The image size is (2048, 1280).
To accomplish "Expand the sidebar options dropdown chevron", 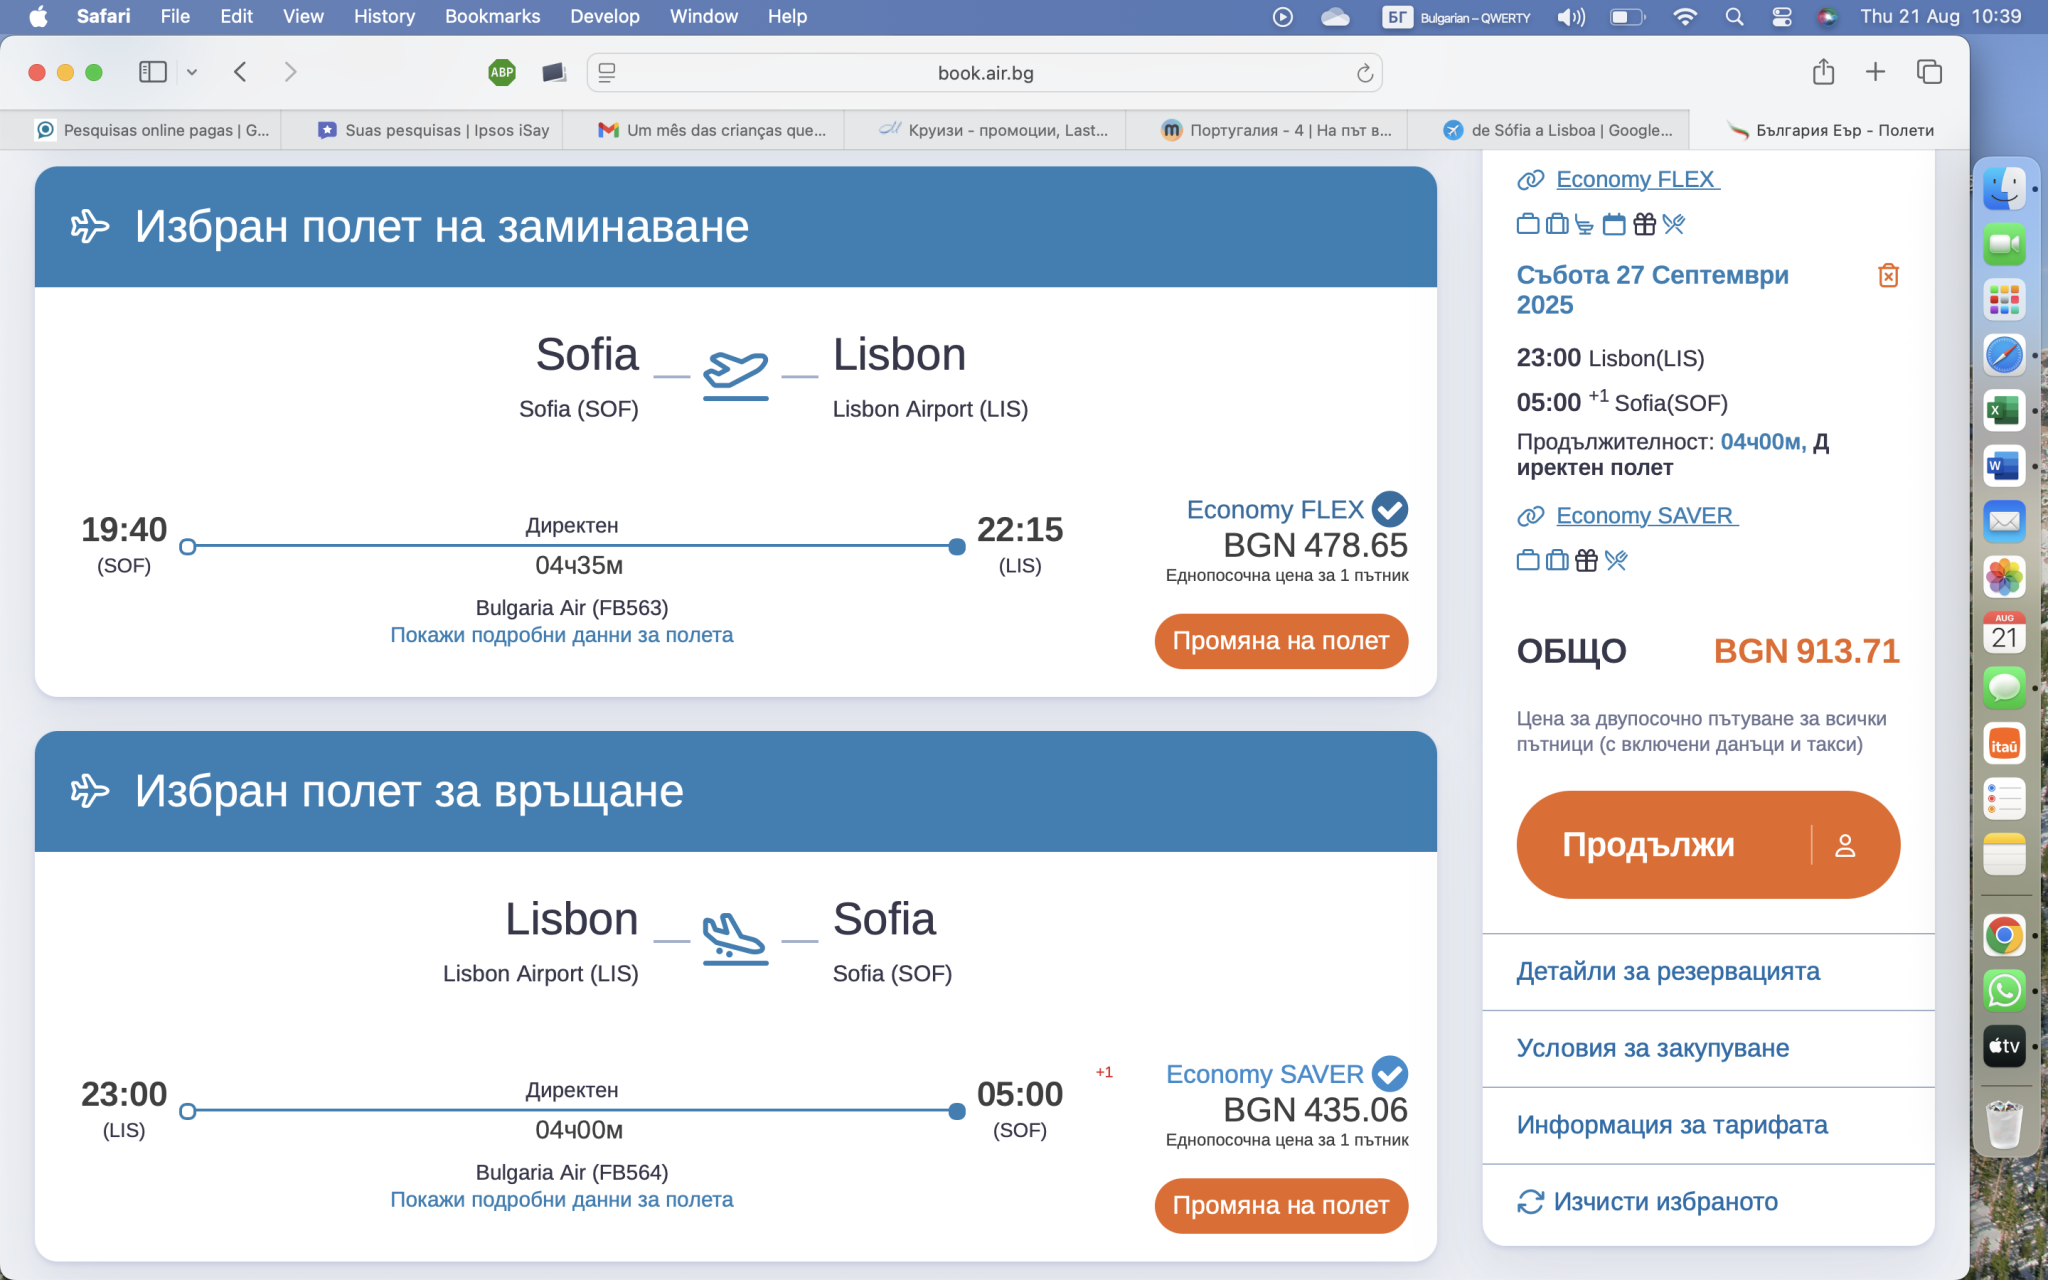I will click(x=192, y=72).
